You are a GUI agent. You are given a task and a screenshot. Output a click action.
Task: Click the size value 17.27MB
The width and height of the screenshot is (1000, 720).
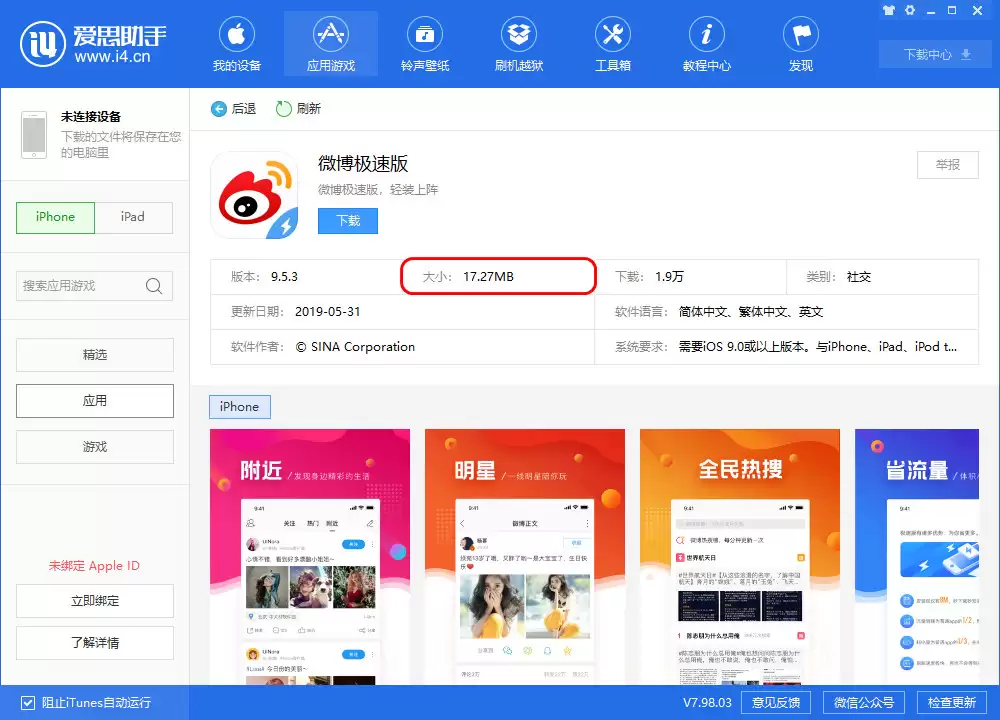pyautogui.click(x=489, y=277)
